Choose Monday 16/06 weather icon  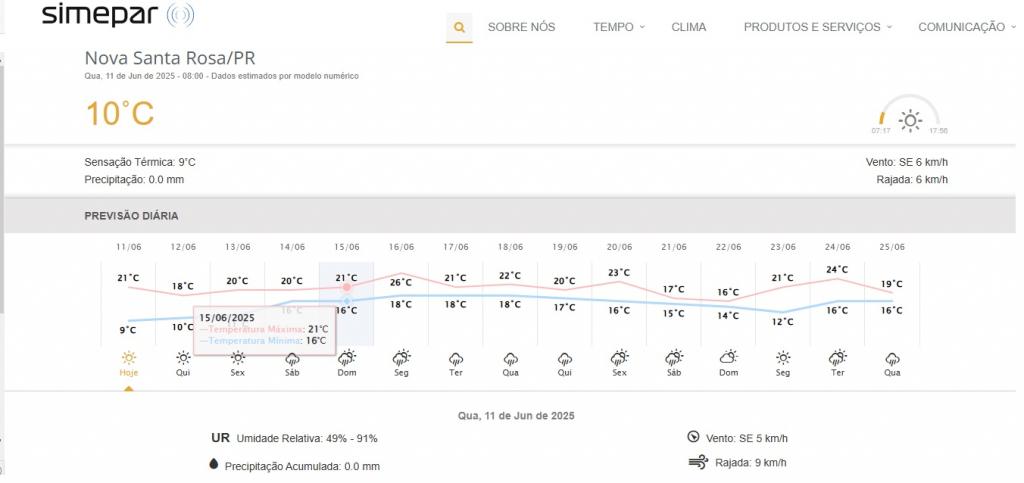pyautogui.click(x=401, y=357)
